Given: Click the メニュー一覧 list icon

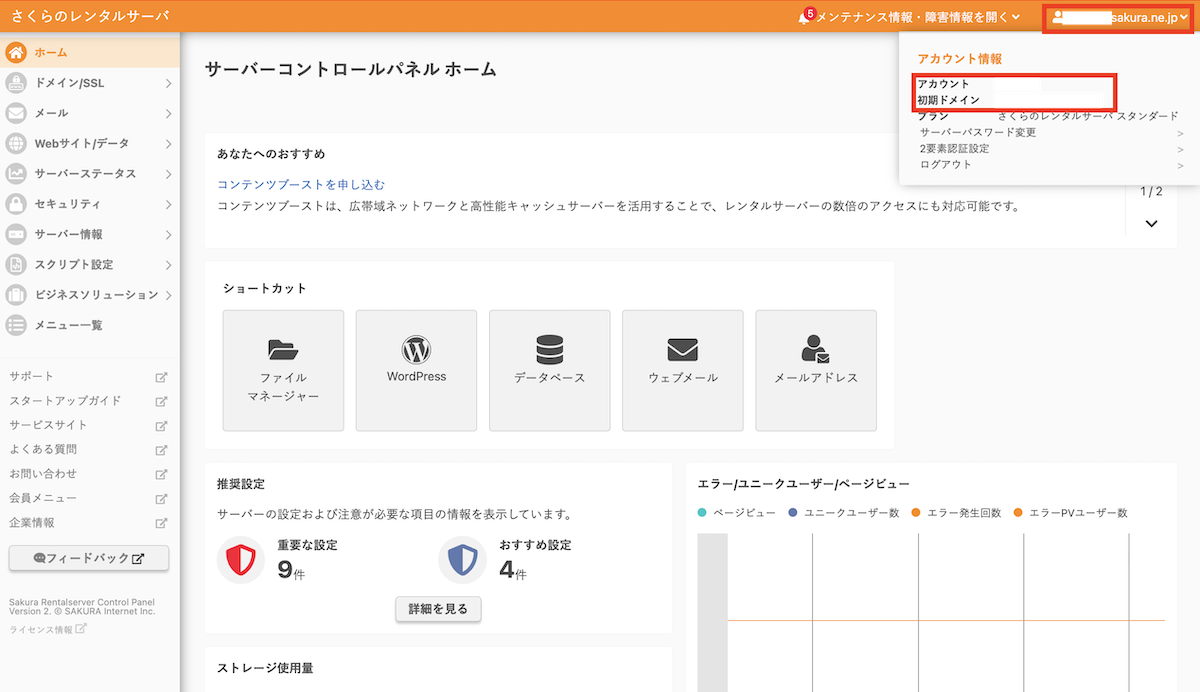Looking at the screenshot, I should tap(16, 325).
